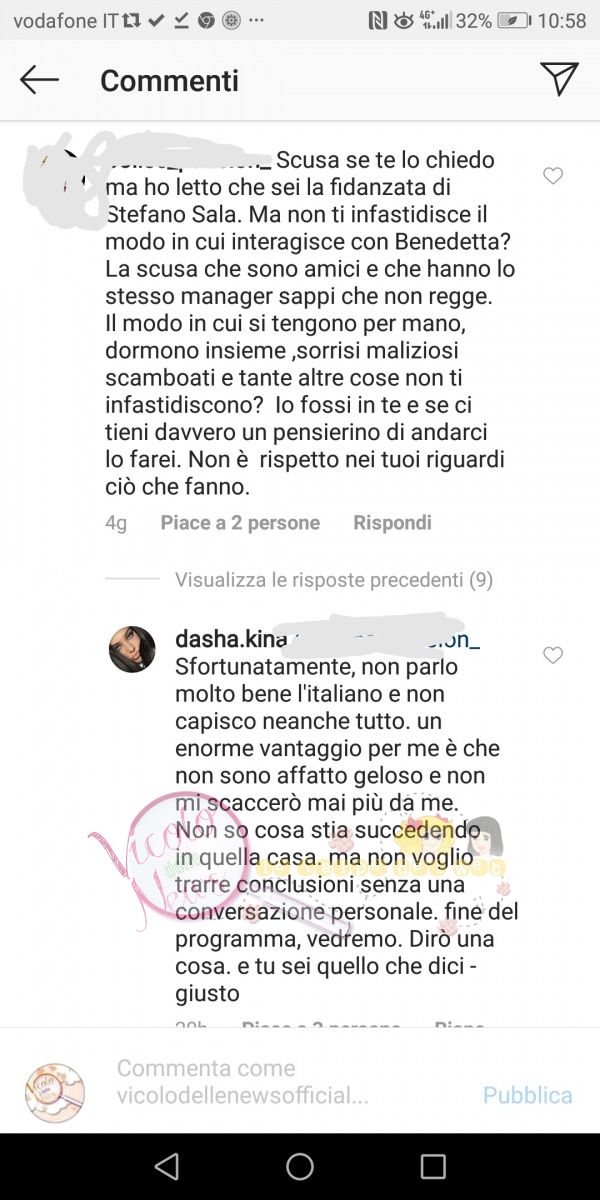Tap the Commenti screen title
This screenshot has height=1200, width=600.
point(169,80)
